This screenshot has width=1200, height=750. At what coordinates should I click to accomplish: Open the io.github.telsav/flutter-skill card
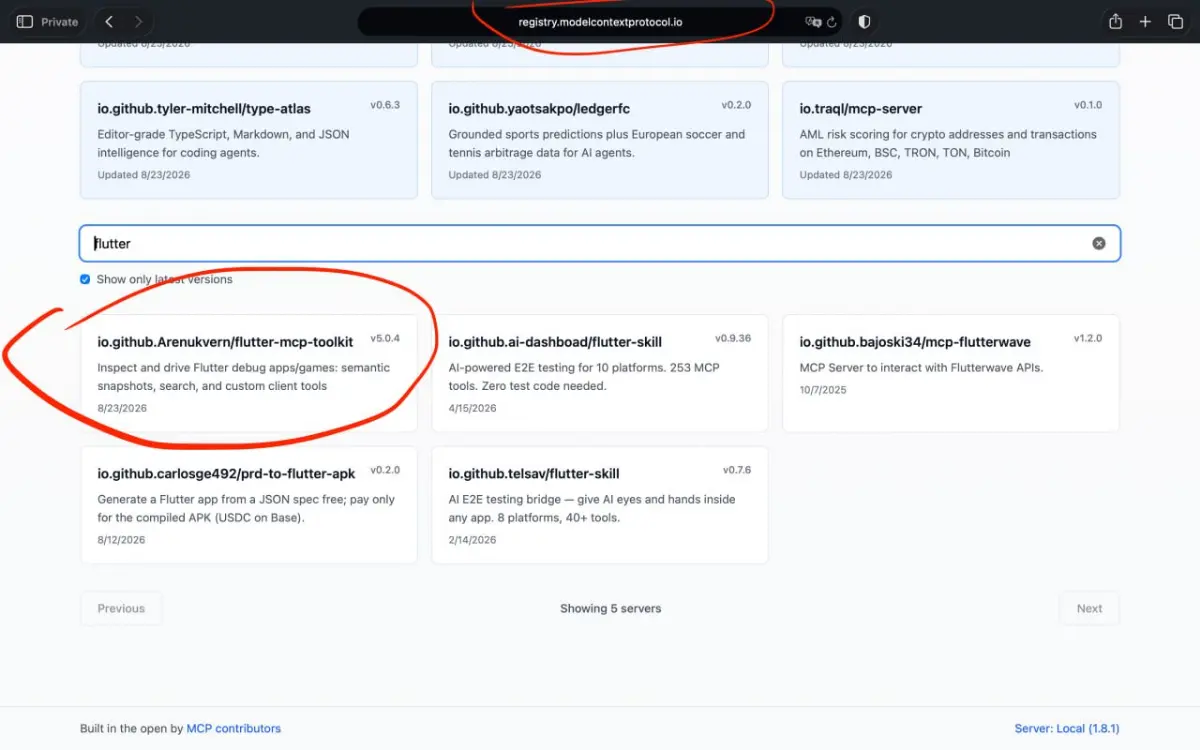pos(600,505)
